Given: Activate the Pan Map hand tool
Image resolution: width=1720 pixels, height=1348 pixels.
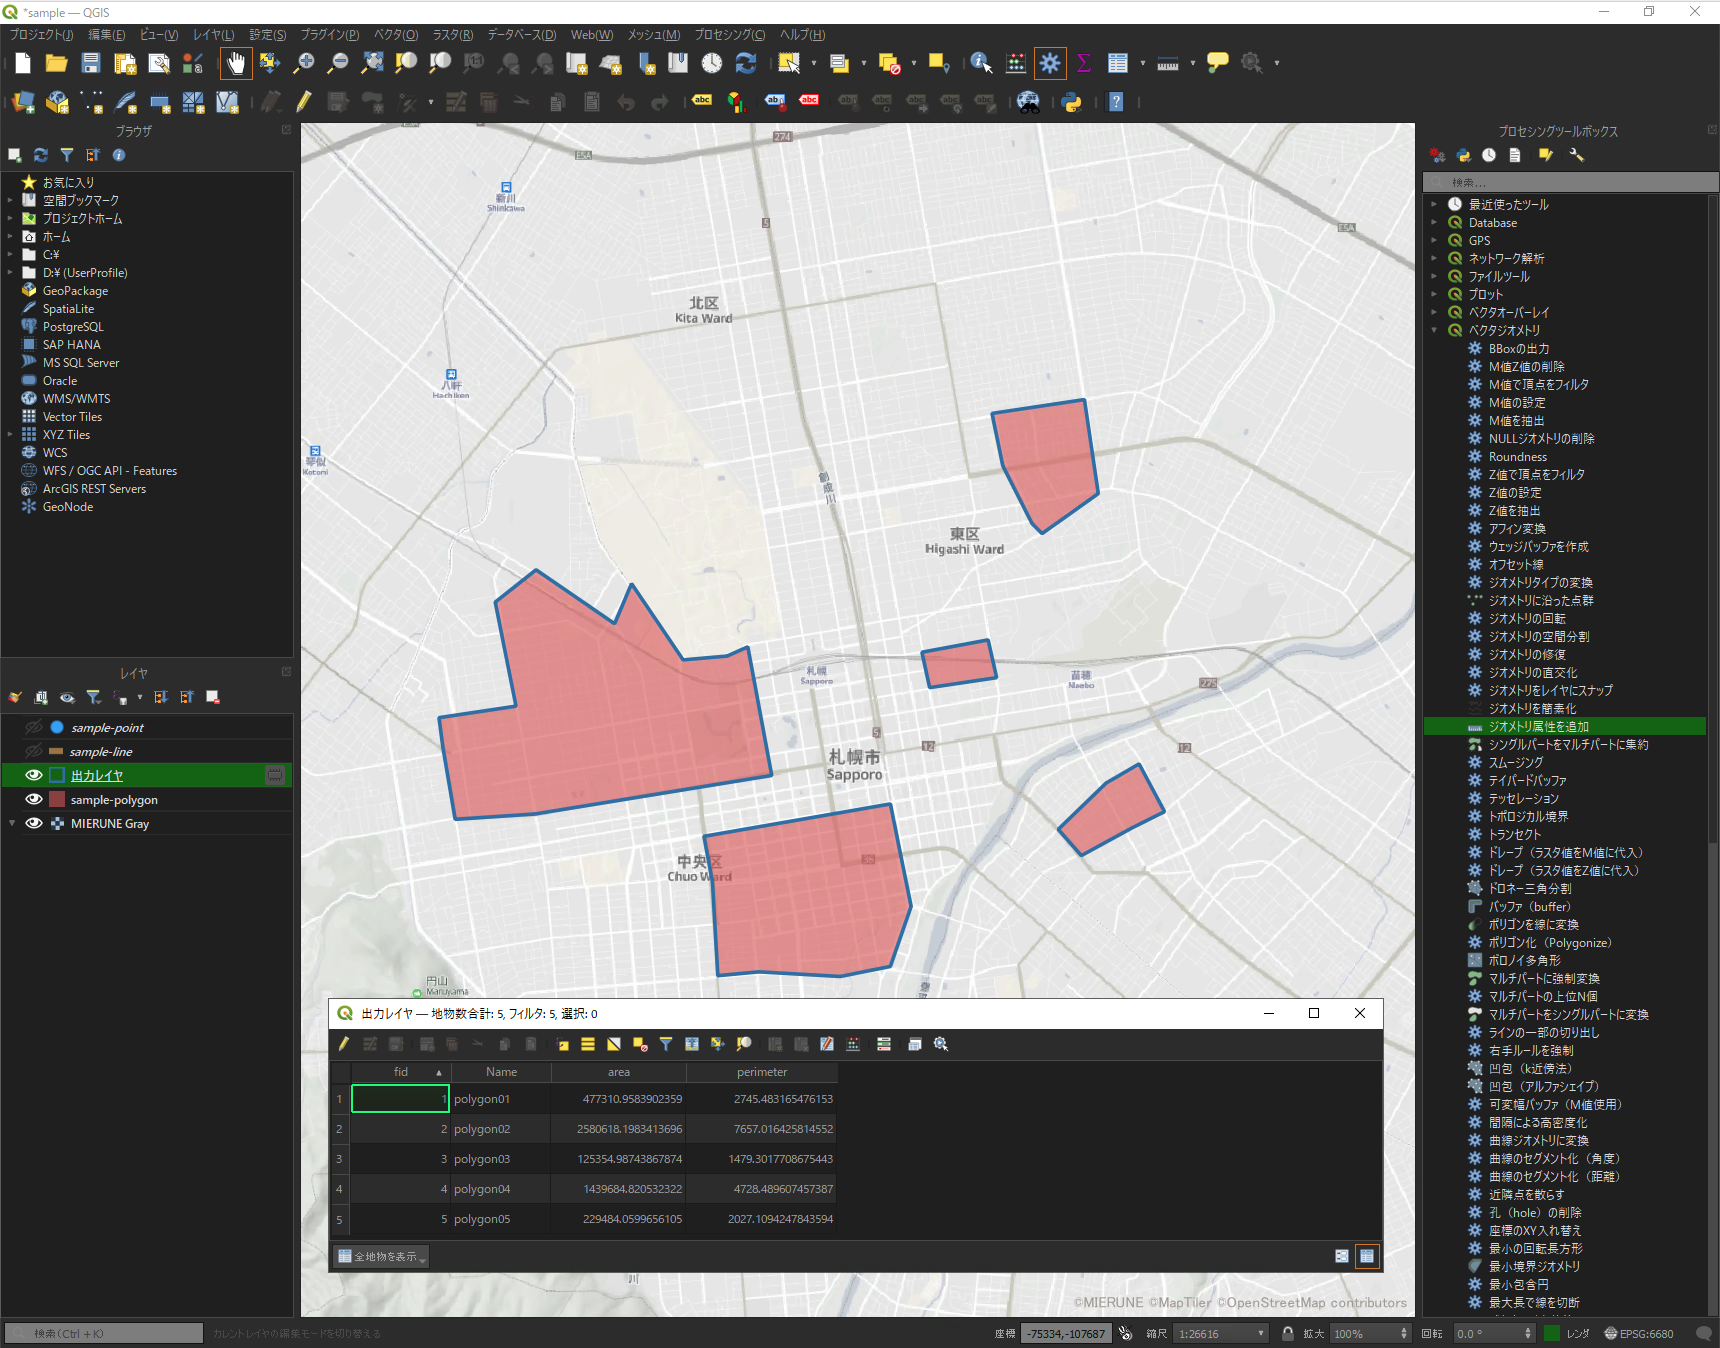Looking at the screenshot, I should point(236,63).
